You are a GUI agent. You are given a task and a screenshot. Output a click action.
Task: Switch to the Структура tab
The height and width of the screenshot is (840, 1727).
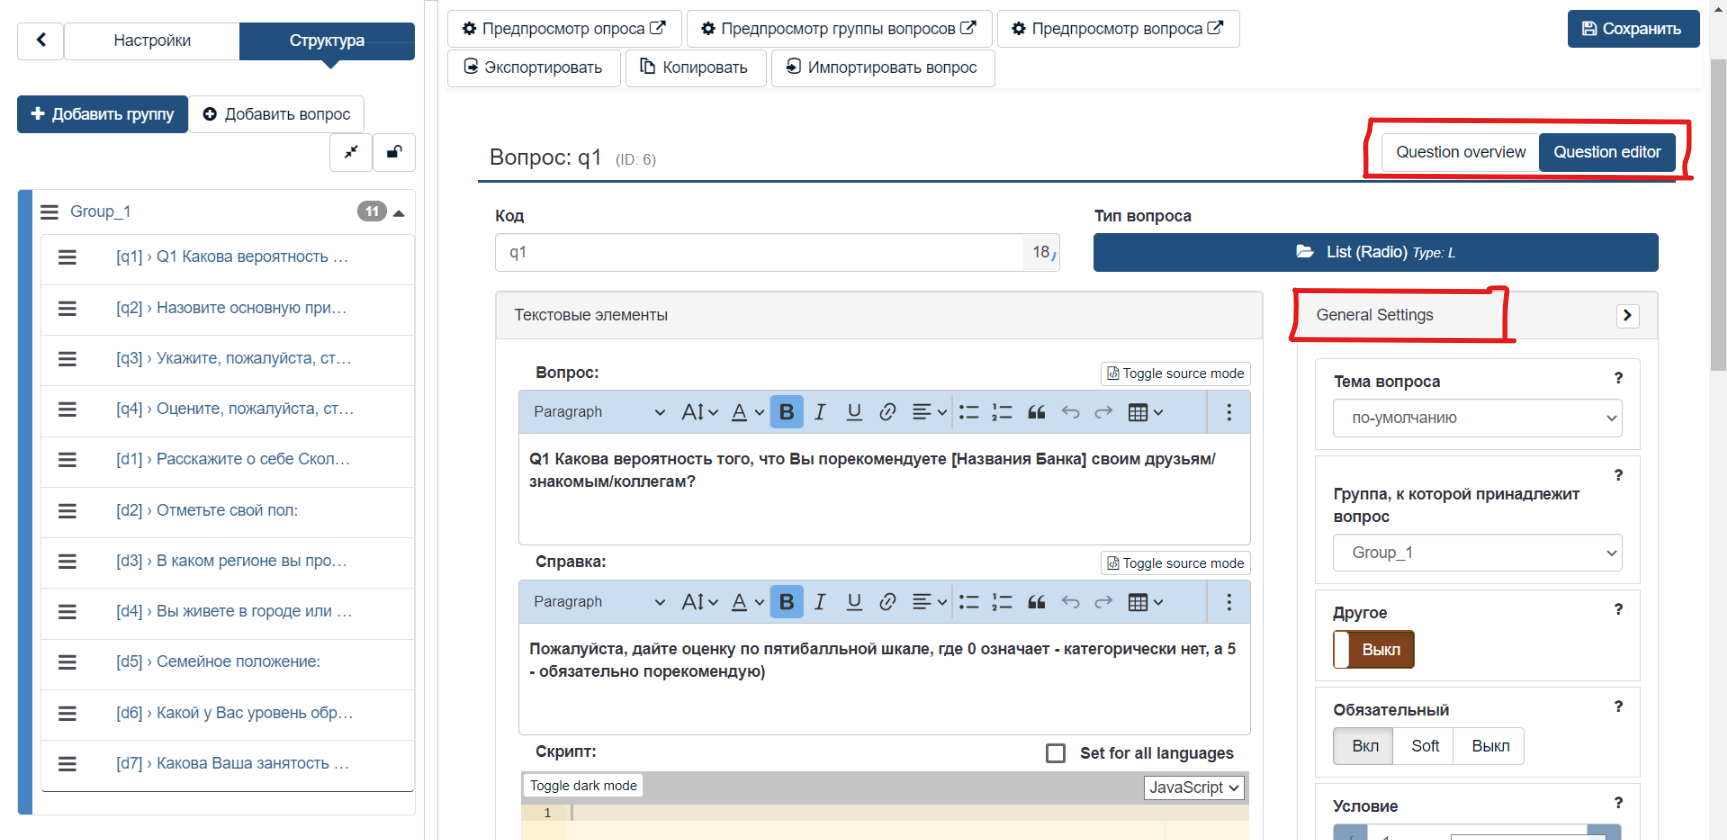[x=327, y=41]
